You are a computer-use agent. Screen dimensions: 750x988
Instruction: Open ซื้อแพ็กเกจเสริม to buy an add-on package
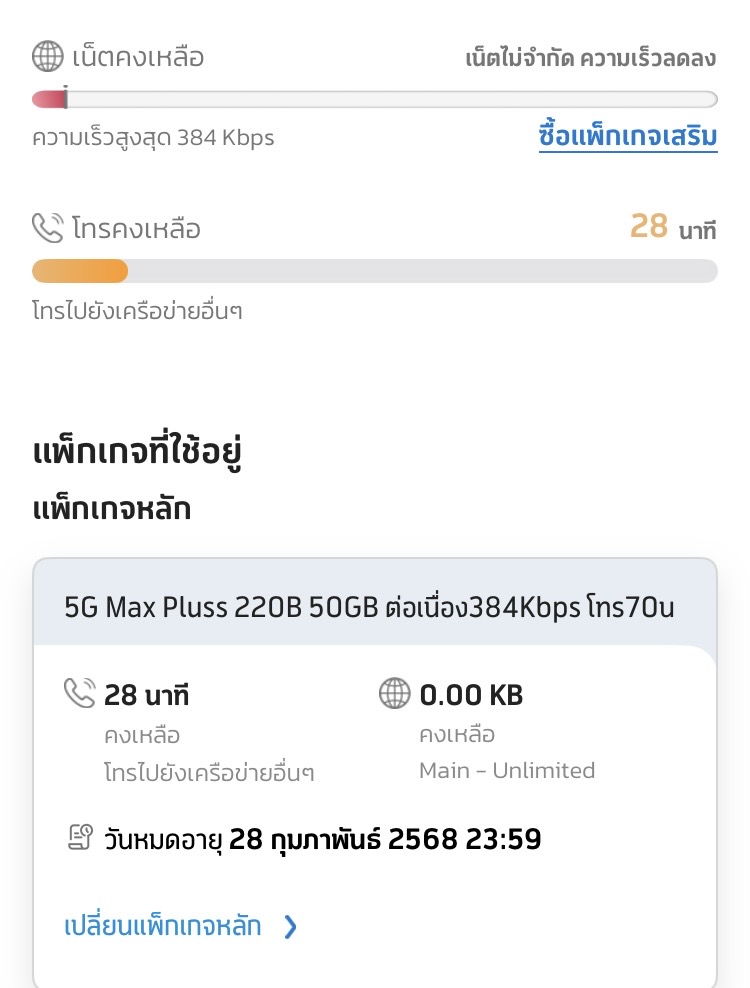tap(628, 138)
